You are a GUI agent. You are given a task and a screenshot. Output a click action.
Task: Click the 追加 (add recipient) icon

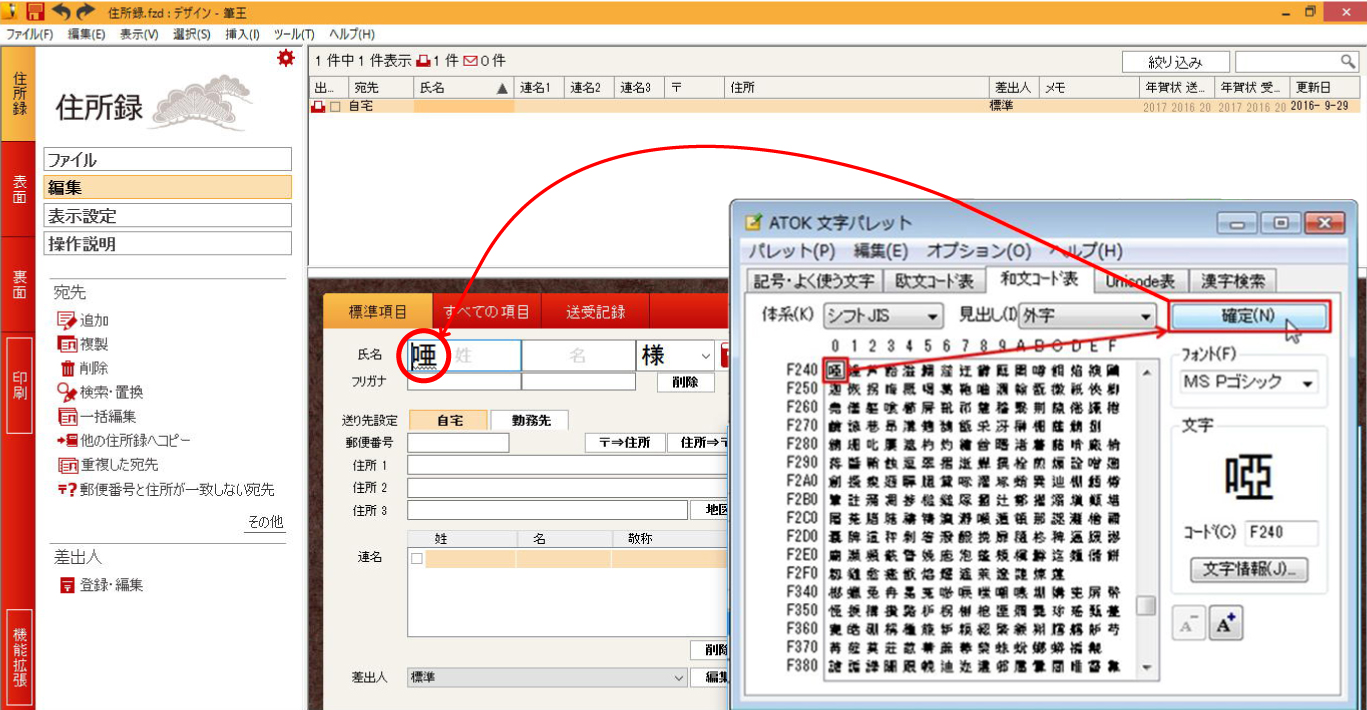click(x=67, y=321)
